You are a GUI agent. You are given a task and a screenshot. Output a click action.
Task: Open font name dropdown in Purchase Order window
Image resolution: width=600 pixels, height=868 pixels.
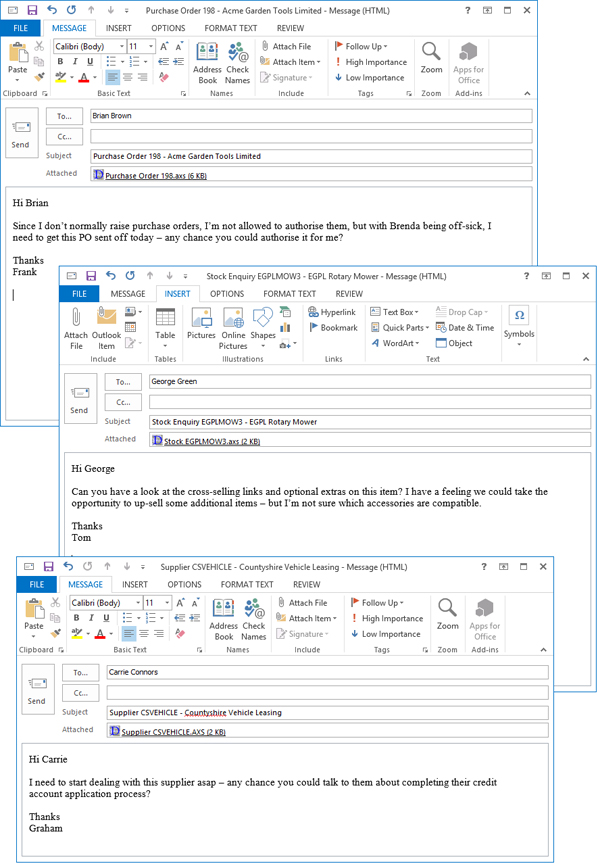point(121,46)
